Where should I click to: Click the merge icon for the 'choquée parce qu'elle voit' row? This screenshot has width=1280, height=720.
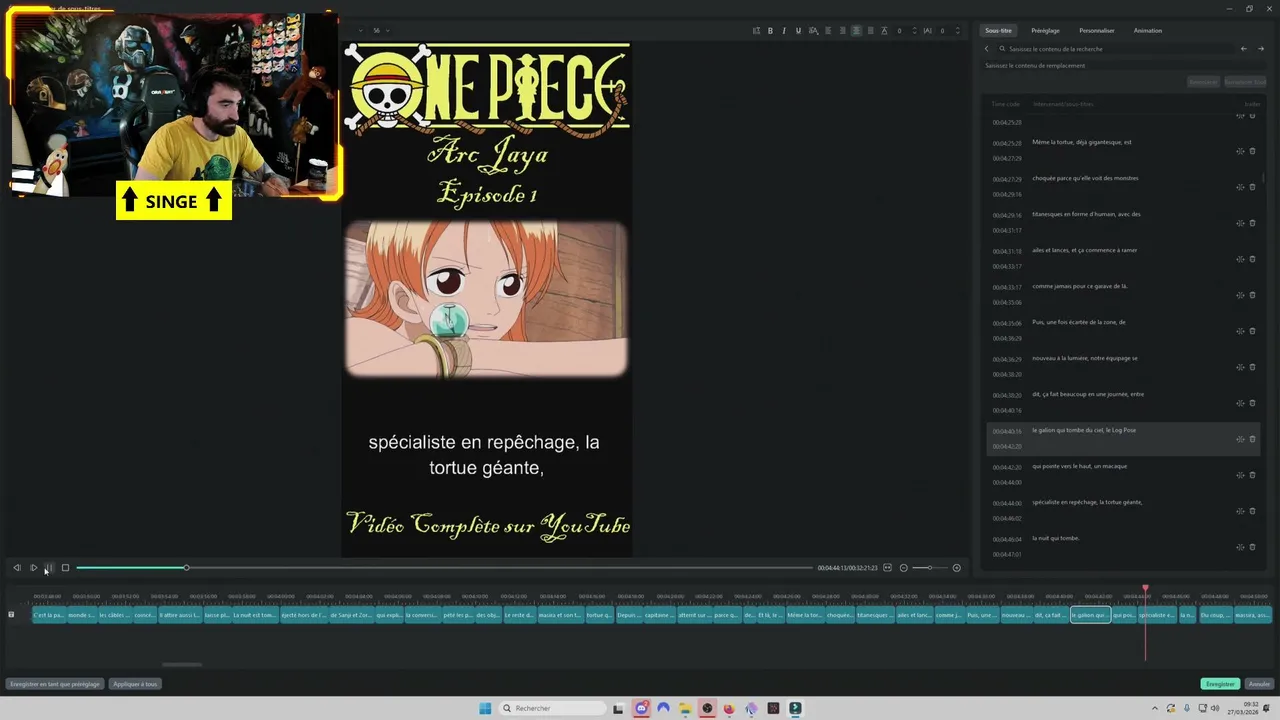coord(1240,187)
